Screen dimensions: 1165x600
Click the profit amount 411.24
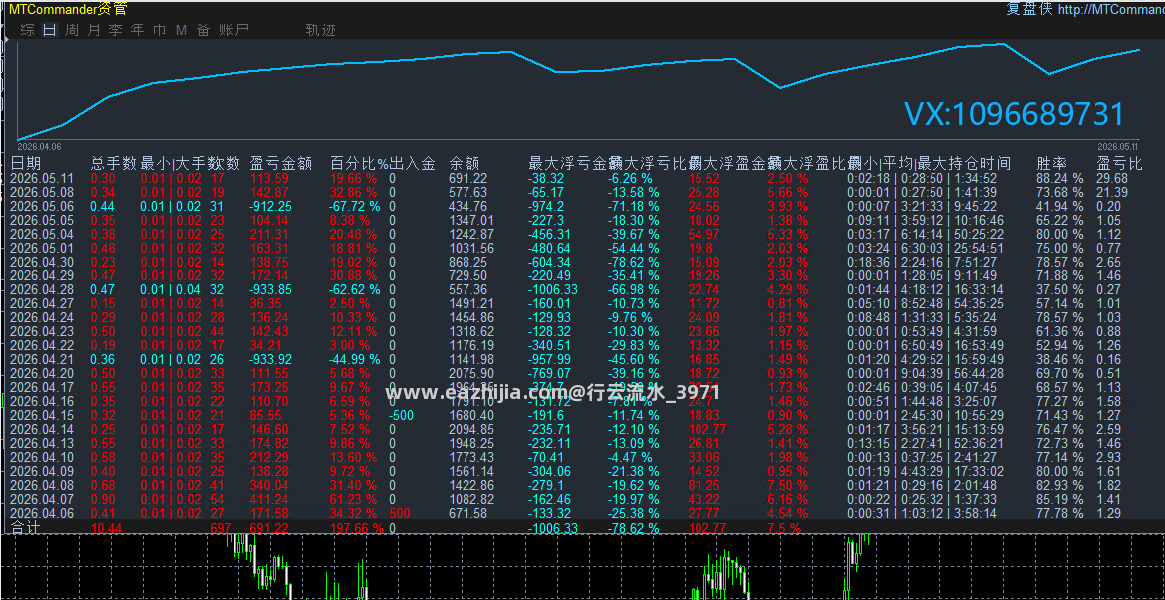pyautogui.click(x=268, y=500)
